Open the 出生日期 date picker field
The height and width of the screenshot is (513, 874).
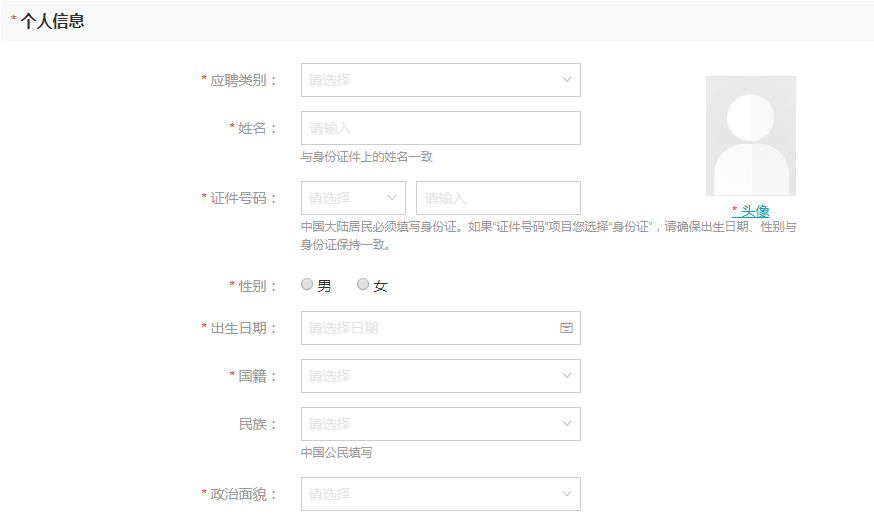[x=430, y=328]
